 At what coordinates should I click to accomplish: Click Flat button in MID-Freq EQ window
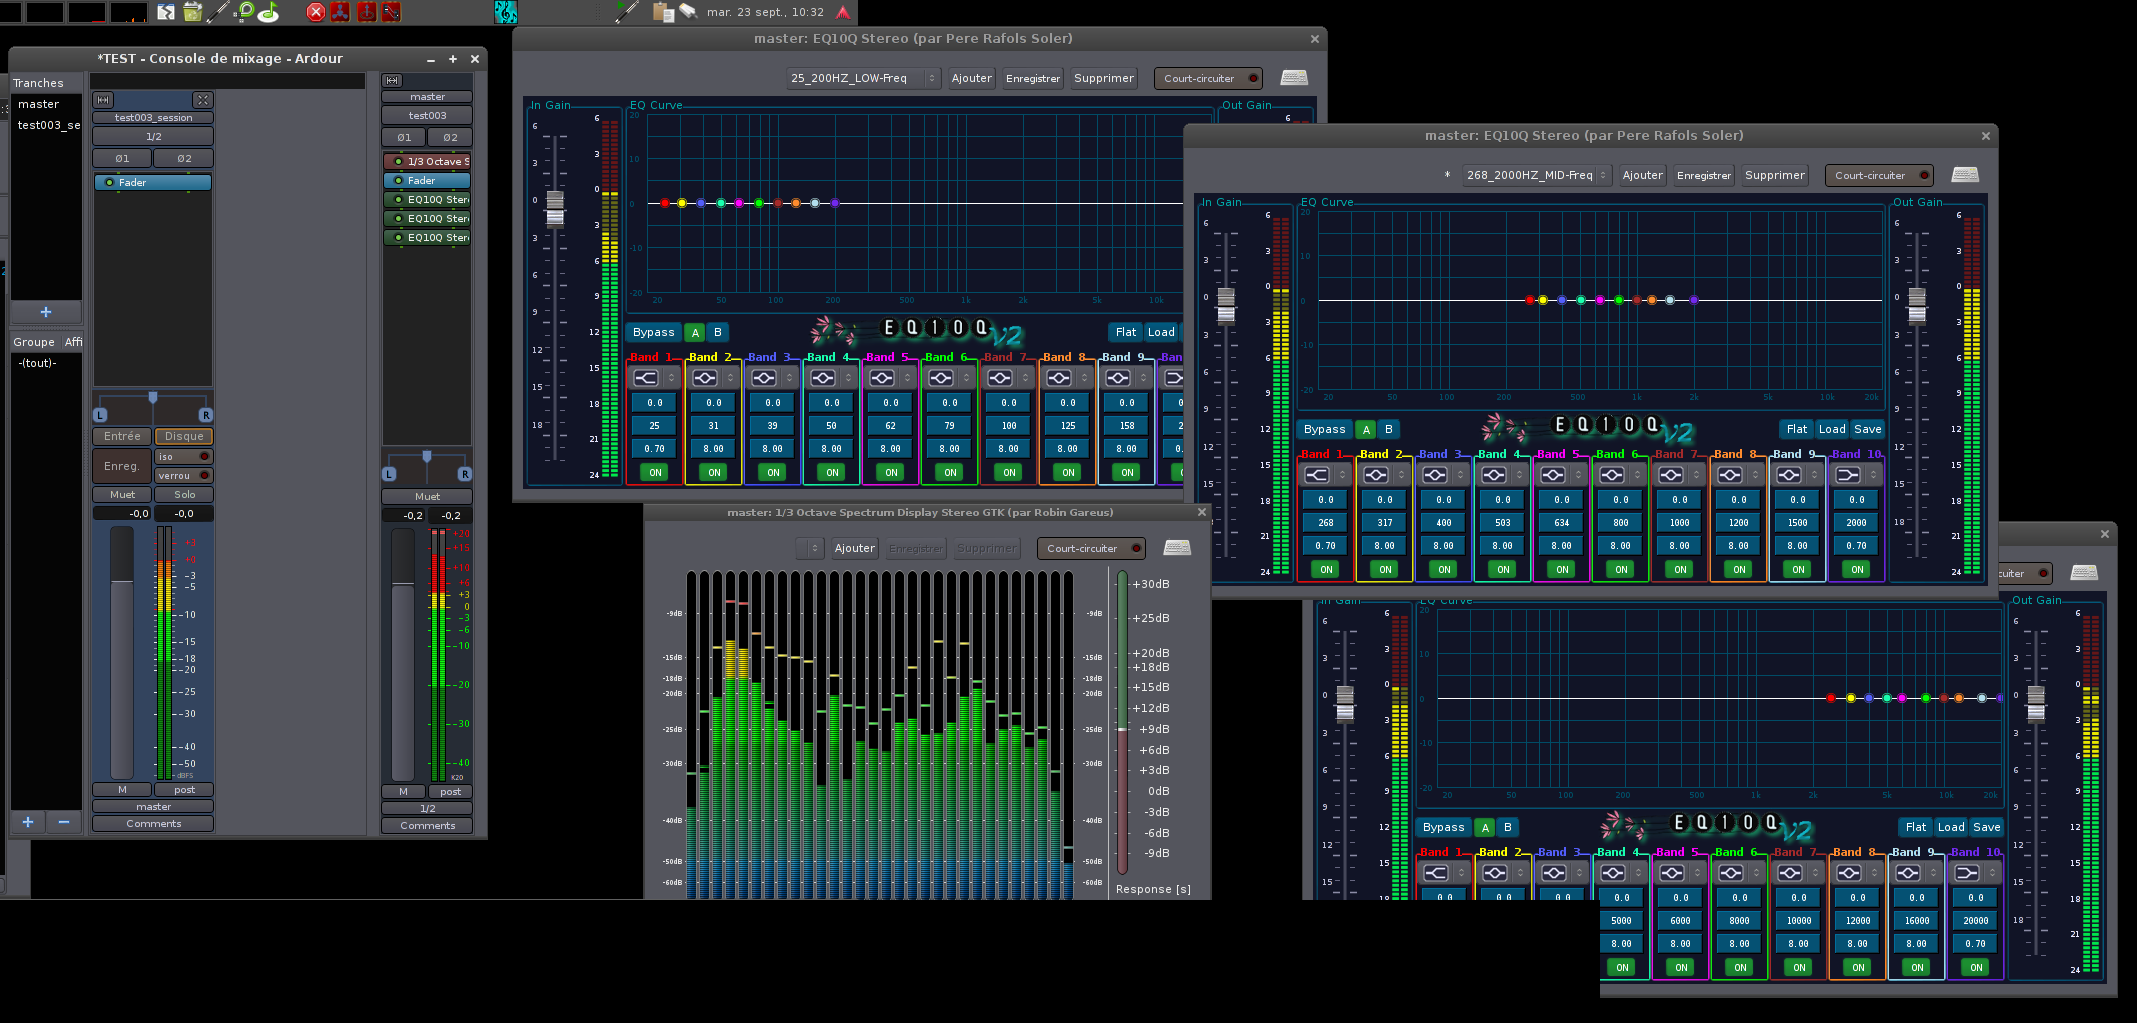click(1796, 429)
